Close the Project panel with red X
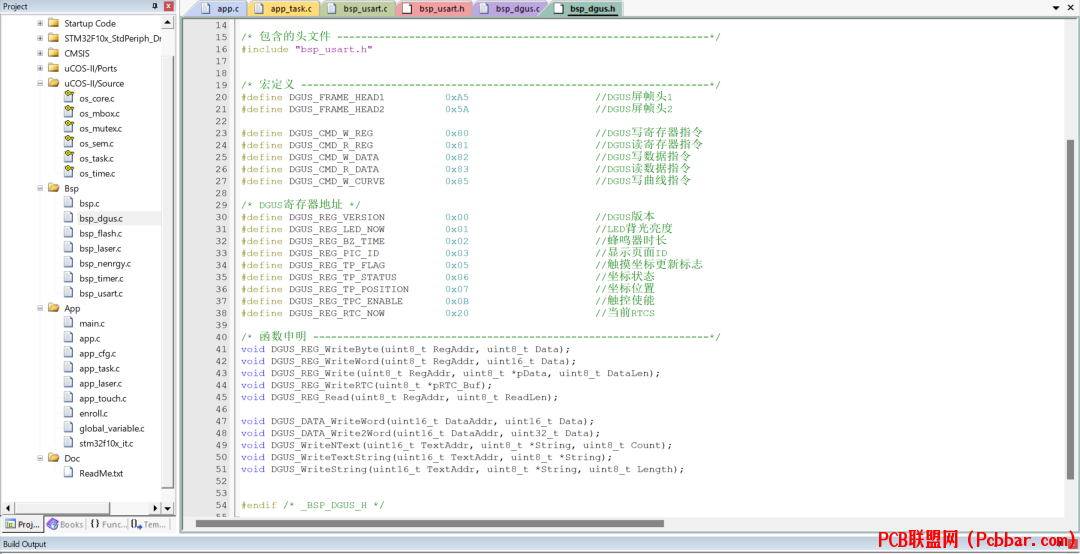1080x554 pixels. 169,6
